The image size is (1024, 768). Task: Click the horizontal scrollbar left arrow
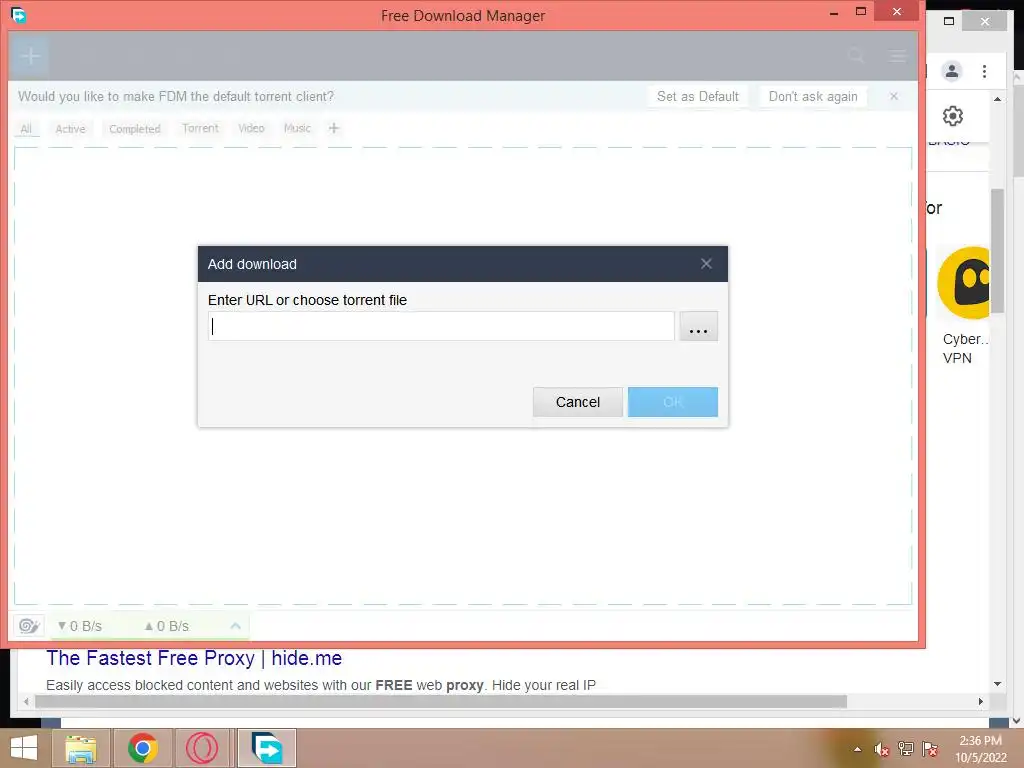pyautogui.click(x=26, y=701)
